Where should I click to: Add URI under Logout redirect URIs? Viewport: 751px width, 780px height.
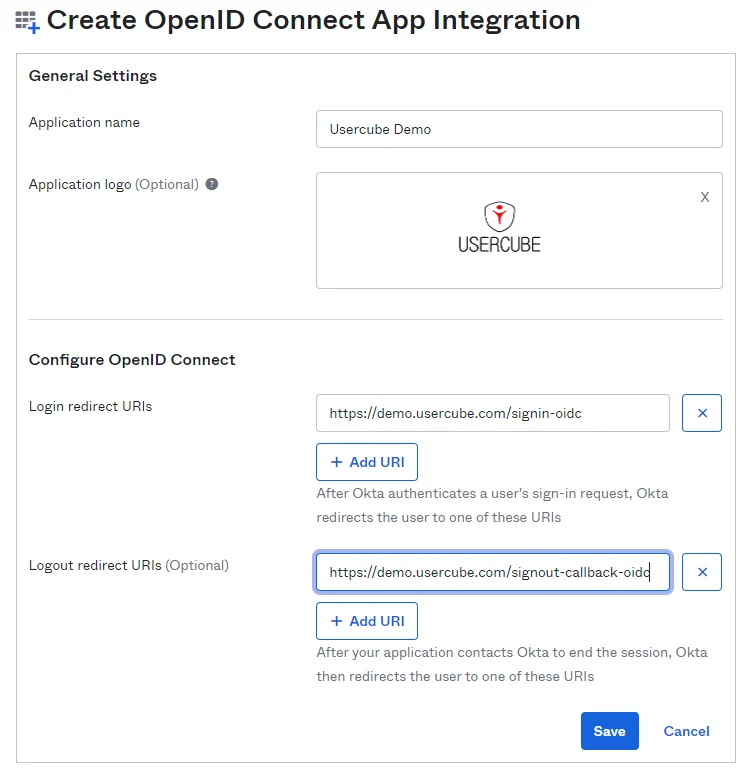(367, 621)
